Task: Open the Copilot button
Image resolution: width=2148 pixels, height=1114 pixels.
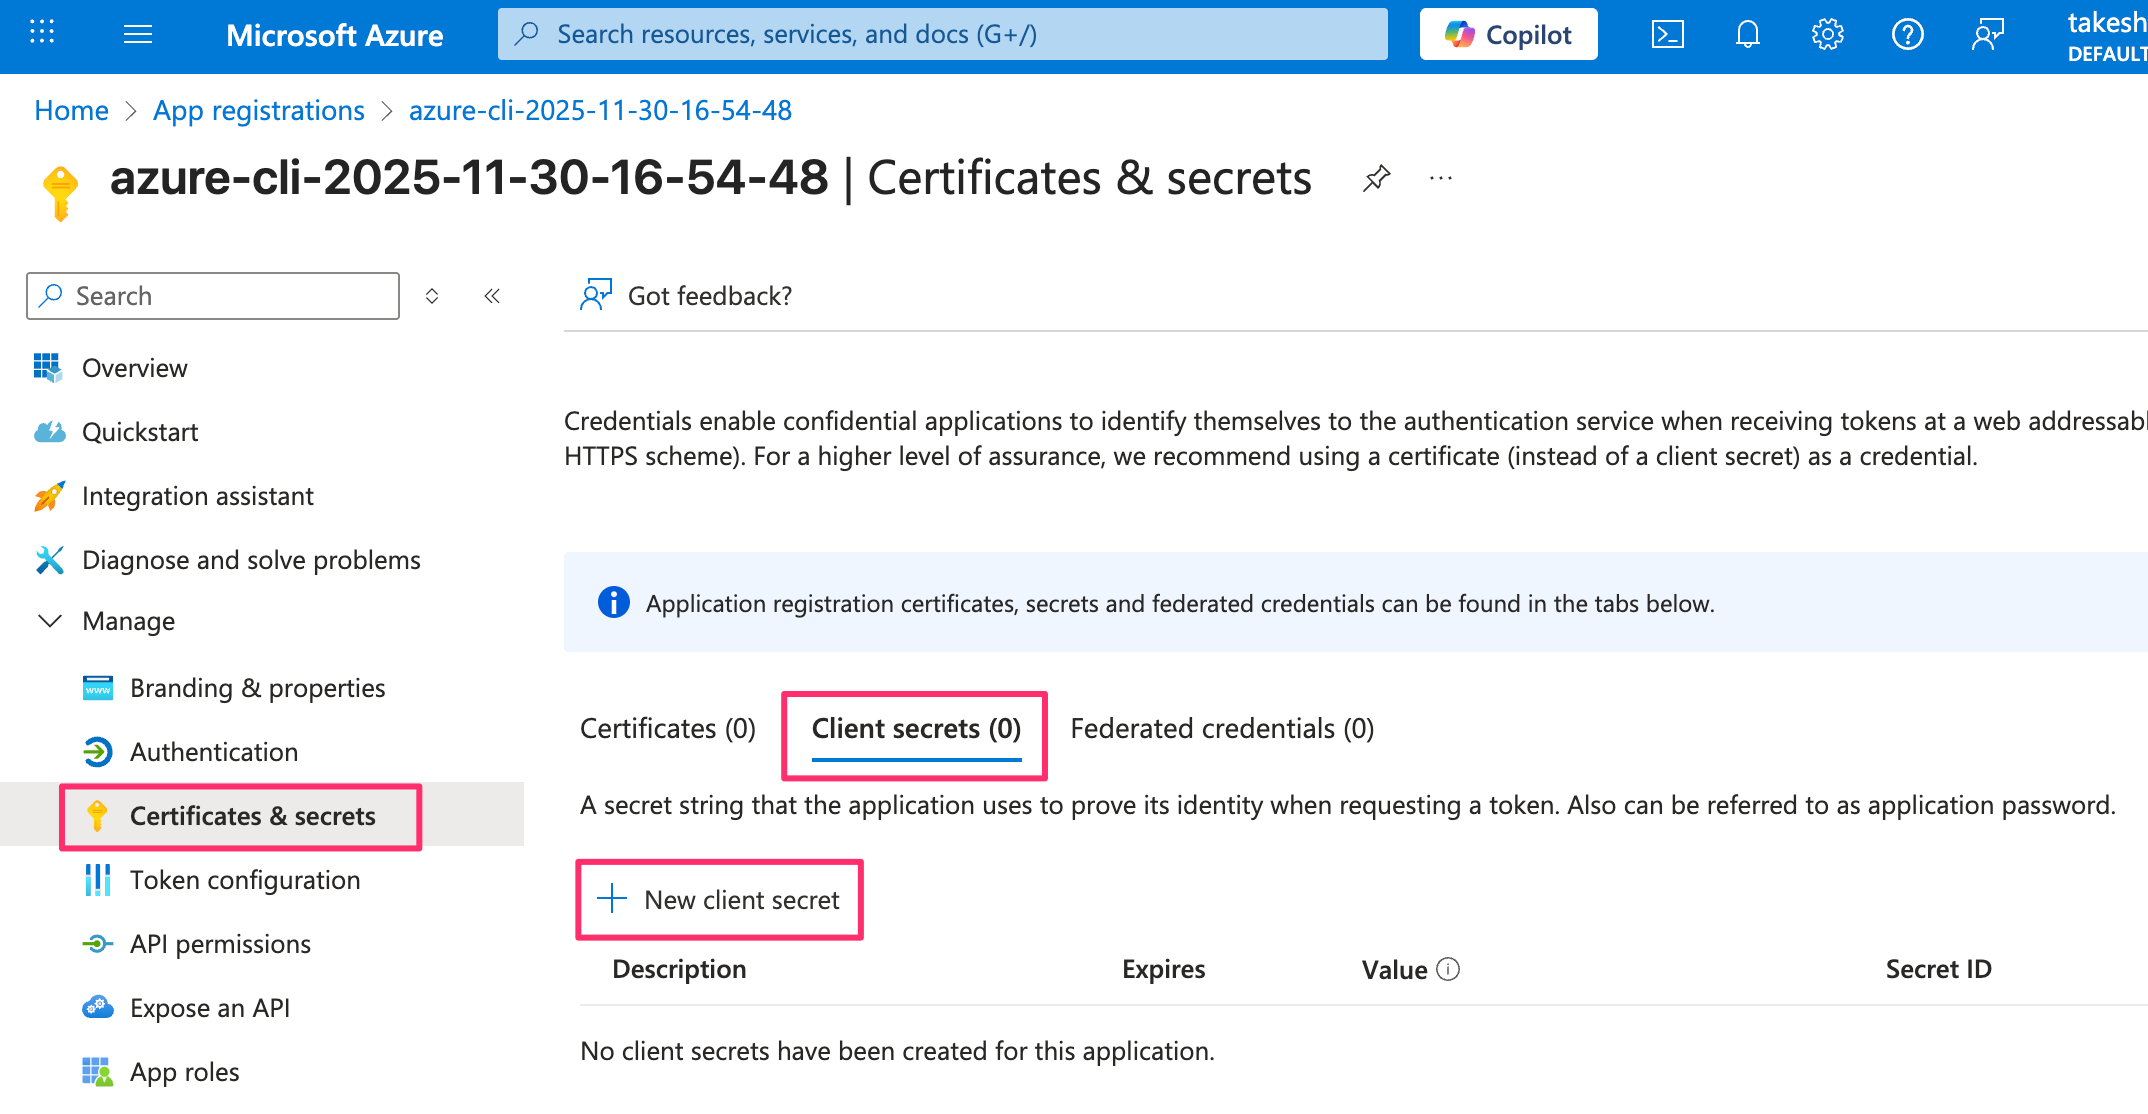Action: (1508, 35)
